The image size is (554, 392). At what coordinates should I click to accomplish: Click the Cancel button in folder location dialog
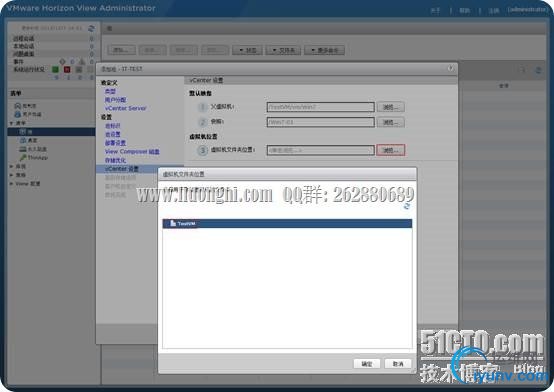pos(398,364)
